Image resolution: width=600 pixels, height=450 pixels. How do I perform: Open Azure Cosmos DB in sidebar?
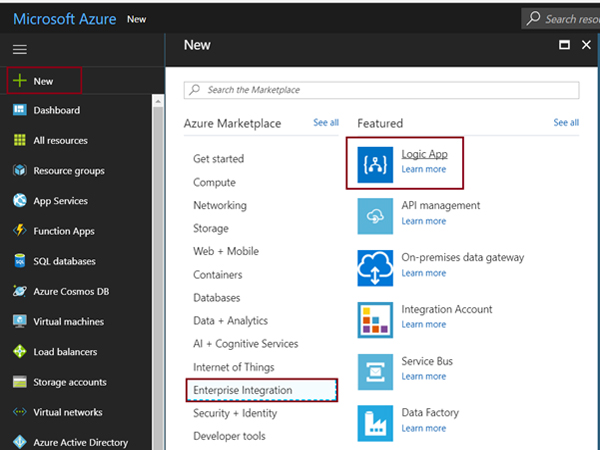(68, 291)
